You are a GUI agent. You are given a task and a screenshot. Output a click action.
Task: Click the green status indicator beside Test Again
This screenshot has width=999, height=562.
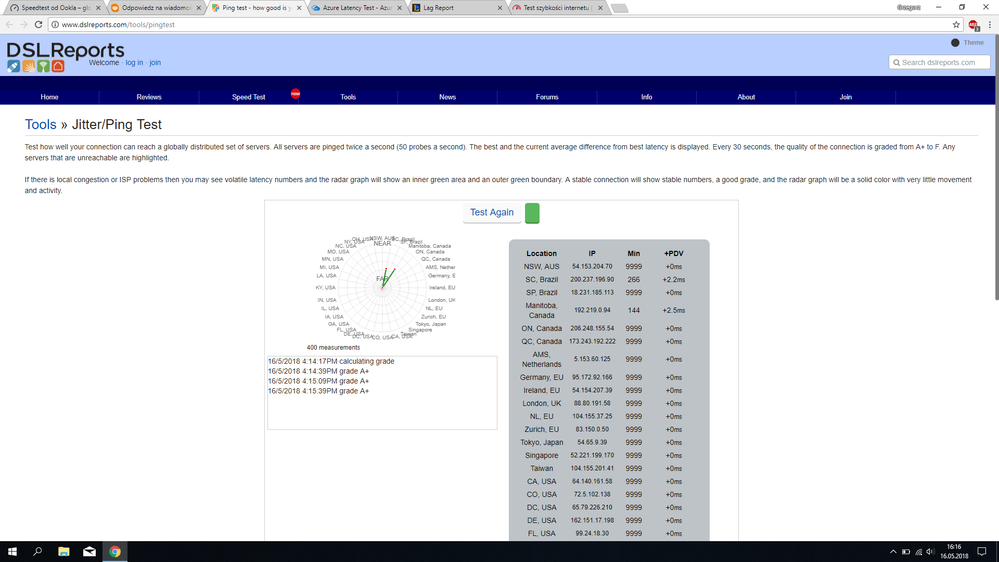(532, 213)
